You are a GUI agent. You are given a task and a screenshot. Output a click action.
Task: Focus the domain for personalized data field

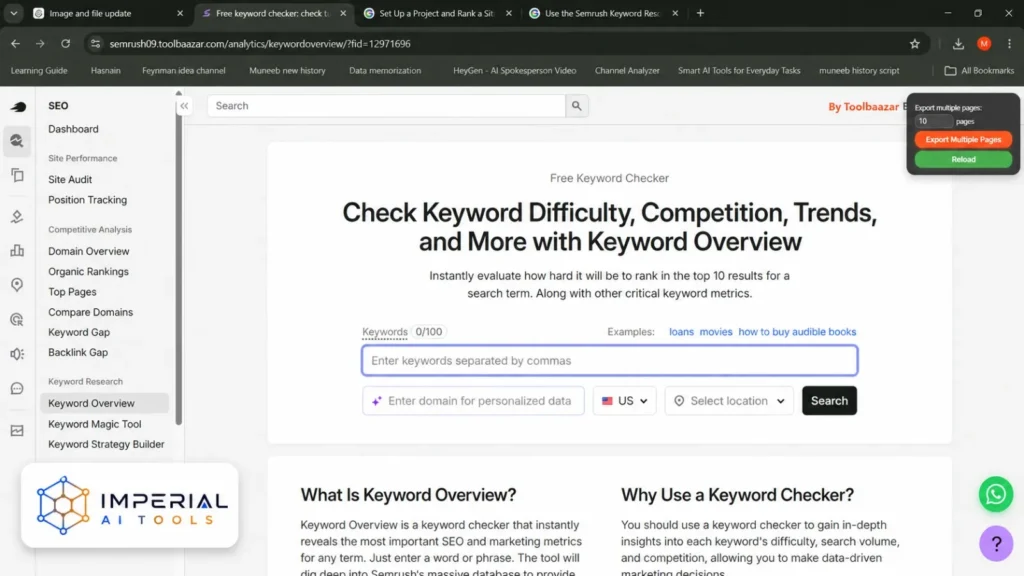tap(473, 401)
